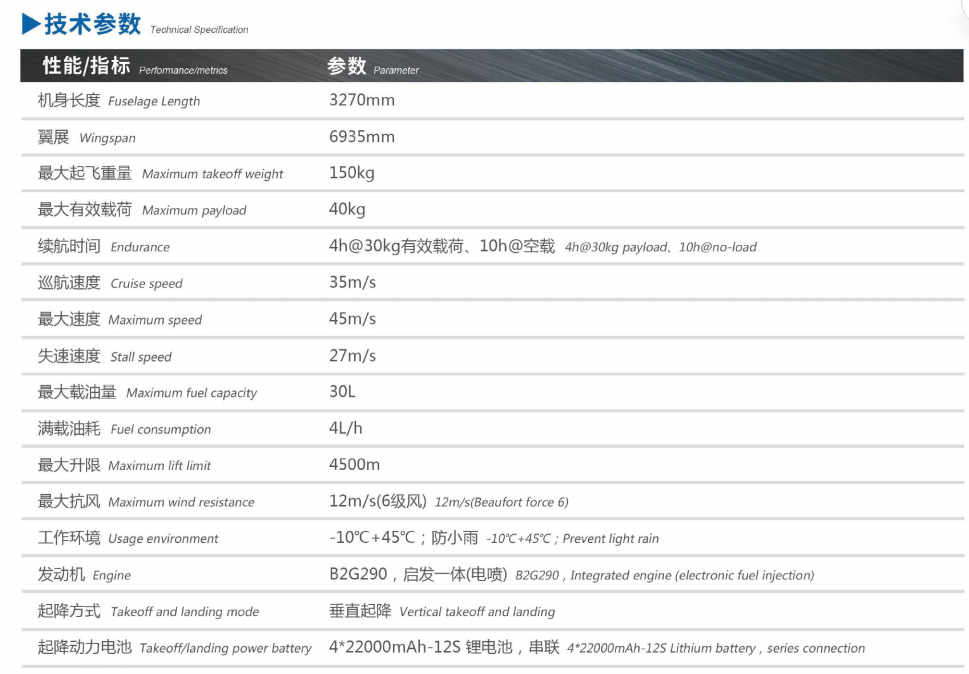Select the 参数 Parameter column header
The height and width of the screenshot is (674, 969).
point(372,67)
